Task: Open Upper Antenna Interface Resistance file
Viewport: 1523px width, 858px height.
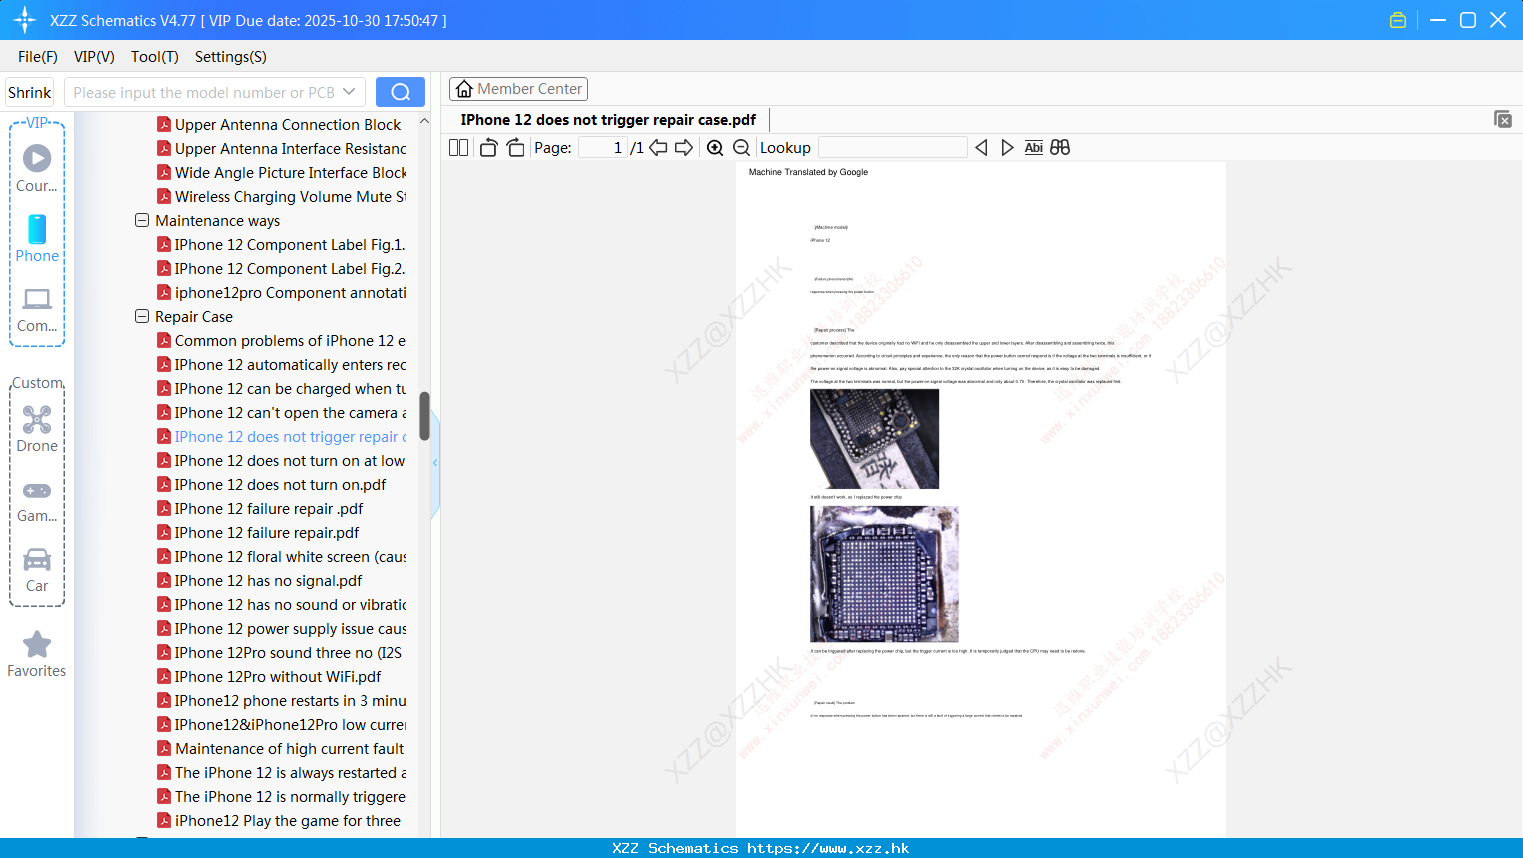Action: coord(282,148)
